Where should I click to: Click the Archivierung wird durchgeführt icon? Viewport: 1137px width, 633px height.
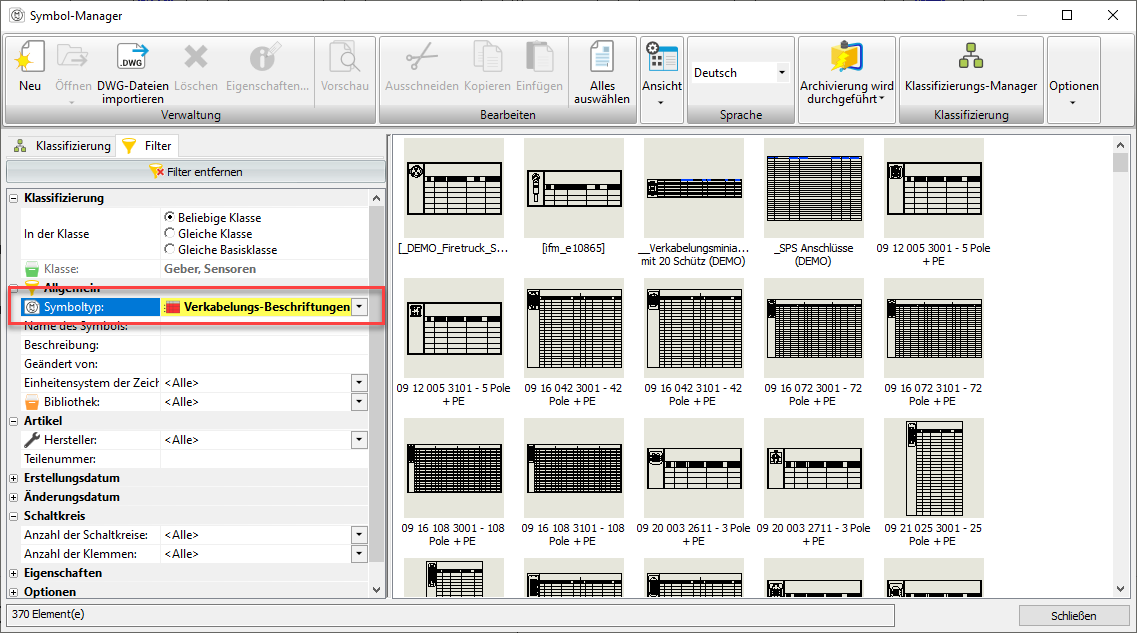click(846, 58)
